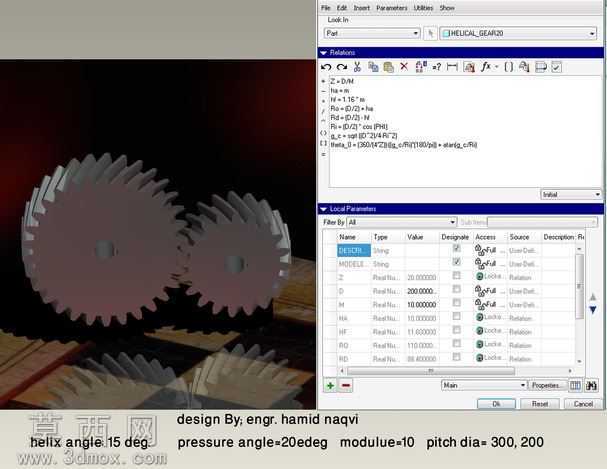Viewport: 607px width, 469px height.
Task: Insert minus operator from side strip
Action: click(324, 91)
